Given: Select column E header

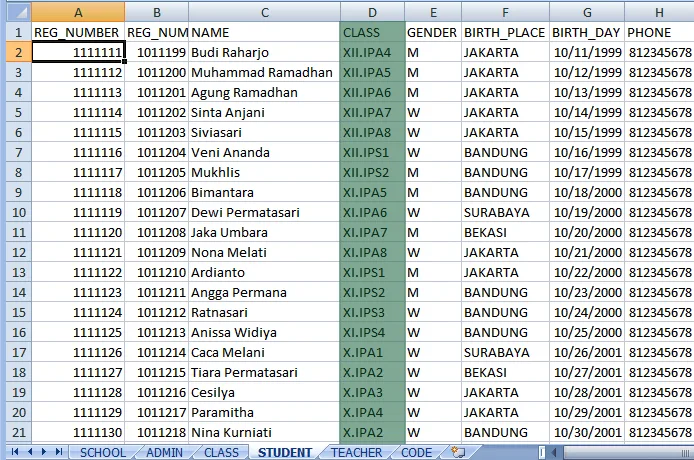Looking at the screenshot, I should [433, 12].
